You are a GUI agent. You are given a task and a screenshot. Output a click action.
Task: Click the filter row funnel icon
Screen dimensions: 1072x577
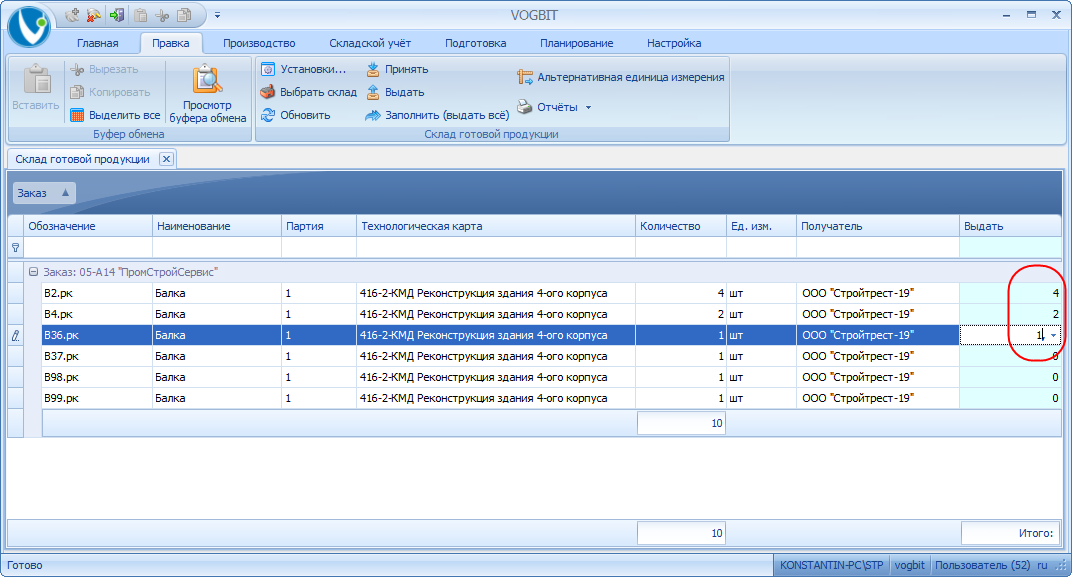coord(16,247)
